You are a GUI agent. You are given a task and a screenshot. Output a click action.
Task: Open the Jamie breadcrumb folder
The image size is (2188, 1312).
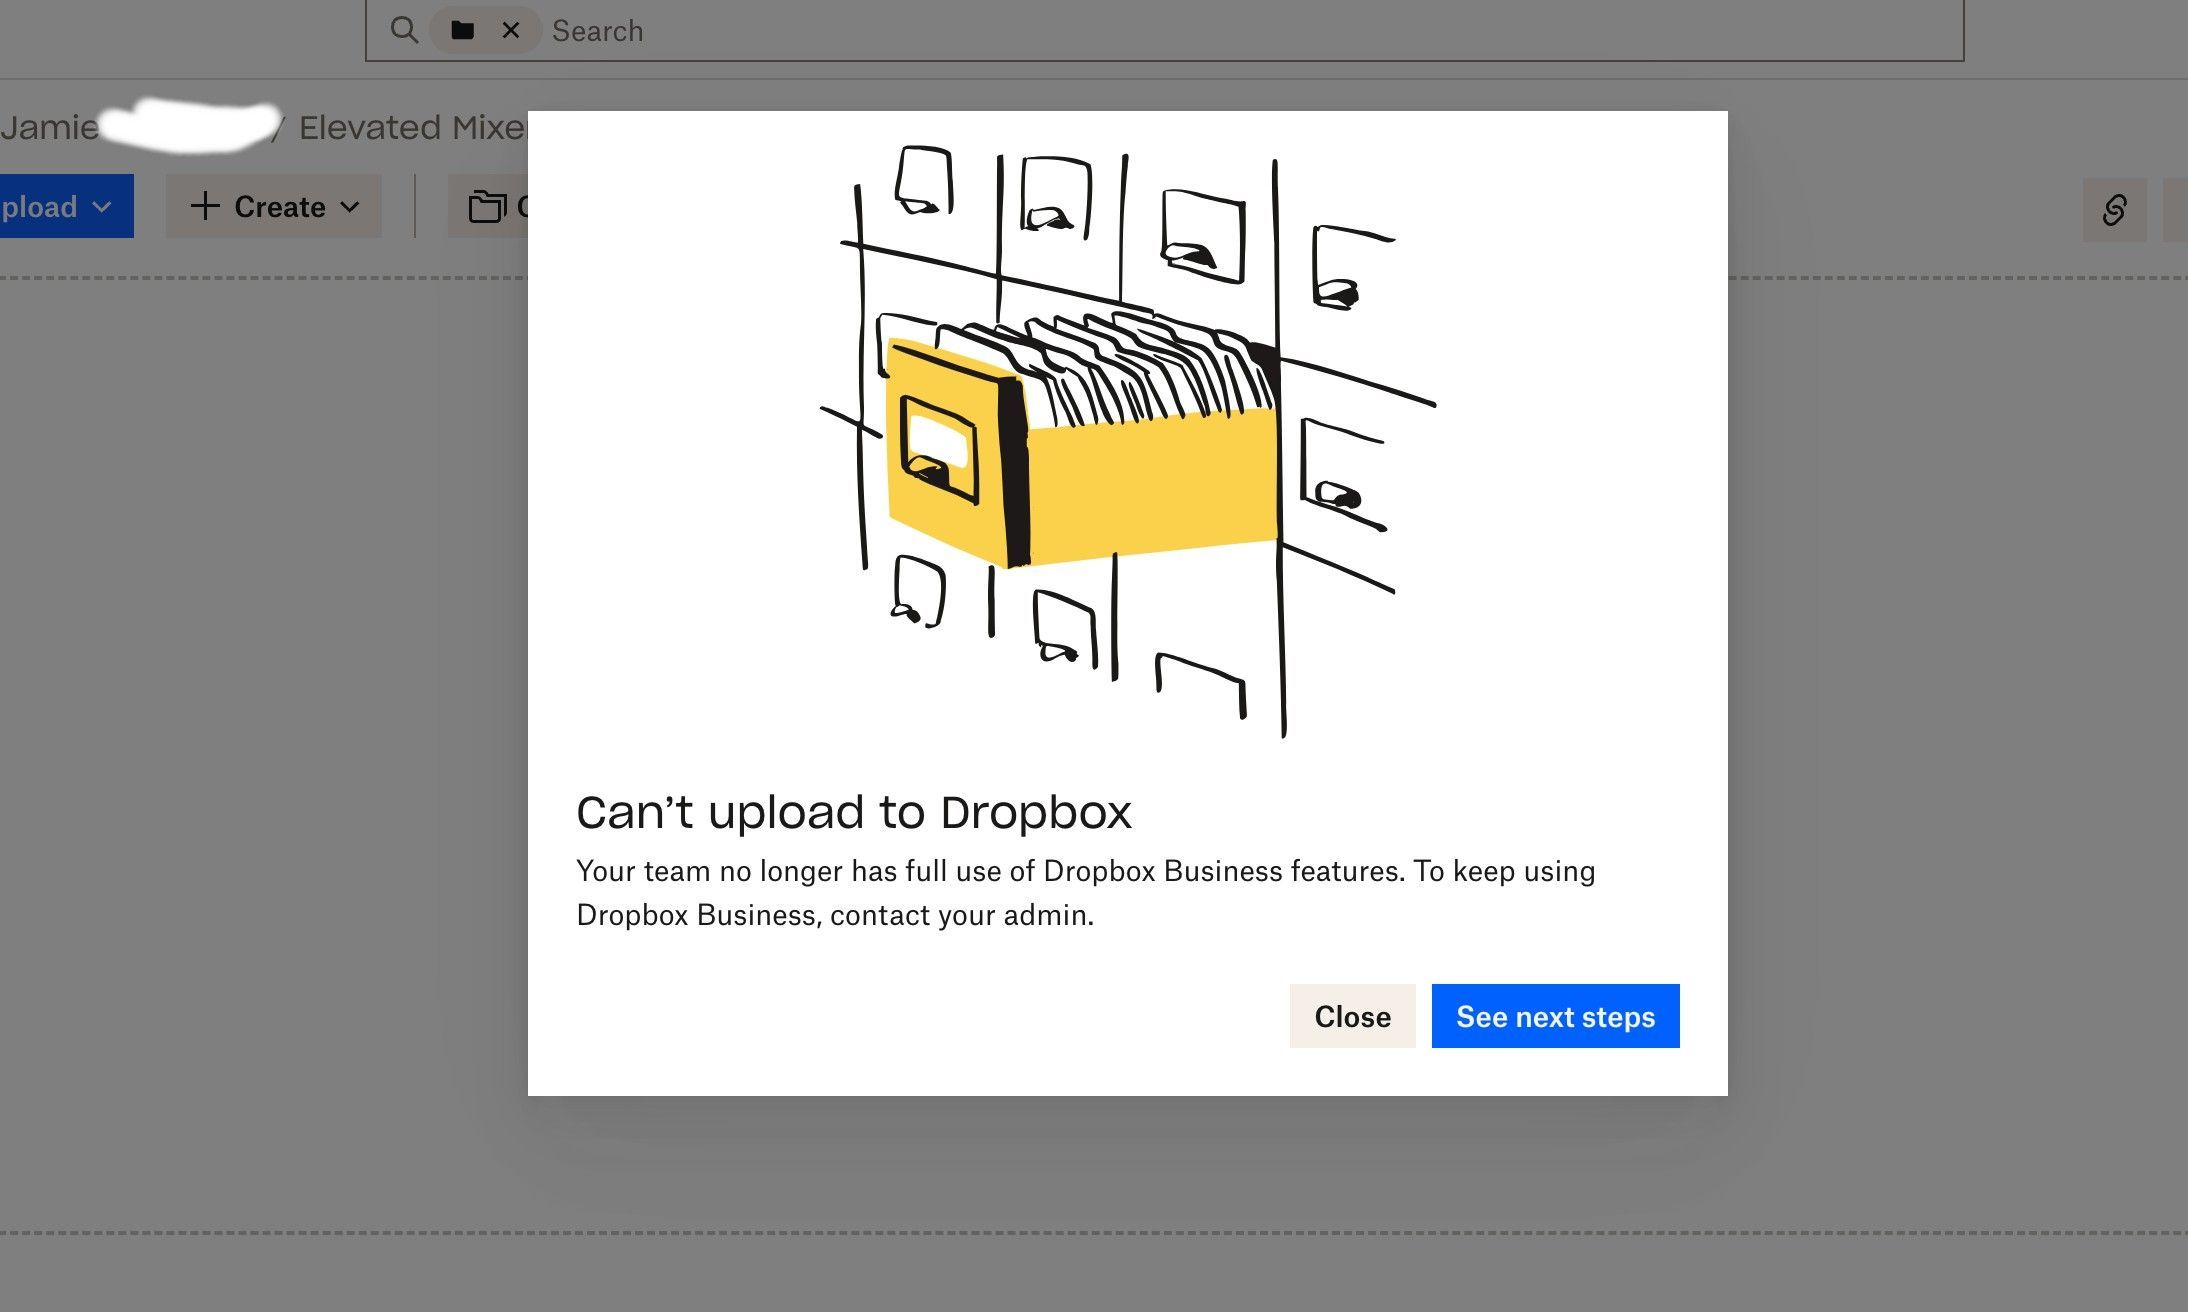tap(50, 128)
